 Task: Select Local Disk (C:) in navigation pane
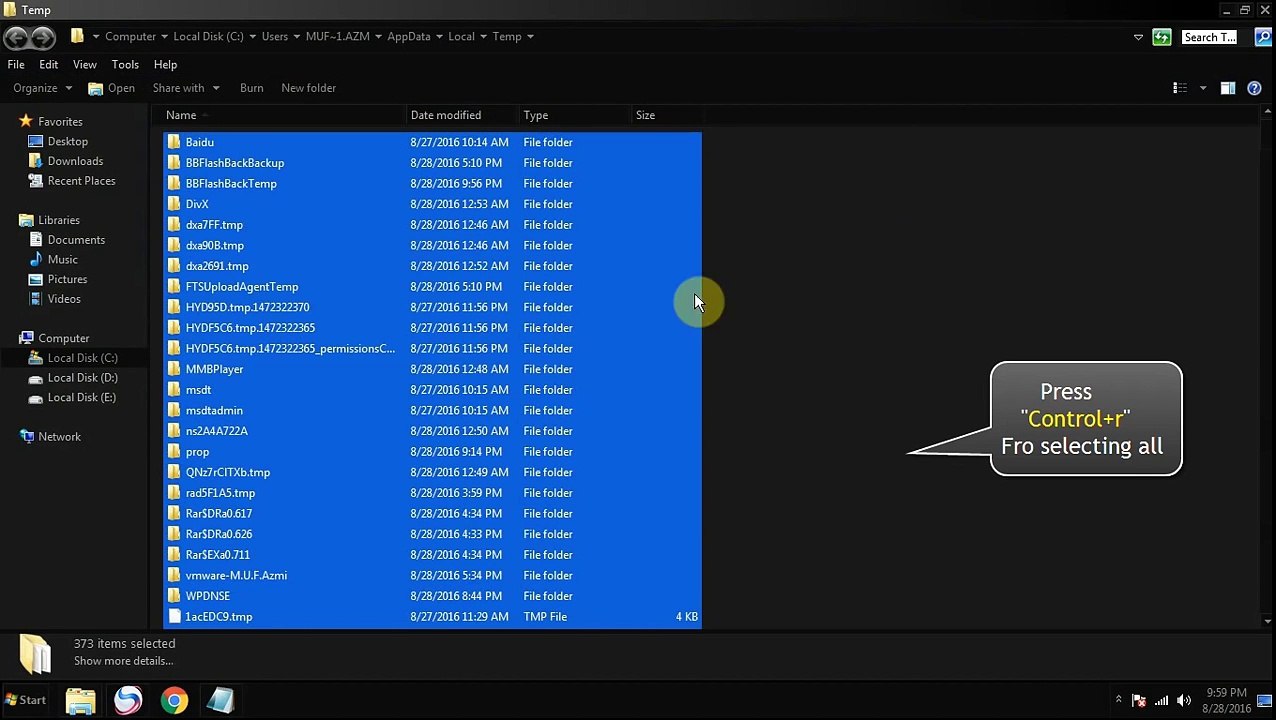(x=82, y=358)
